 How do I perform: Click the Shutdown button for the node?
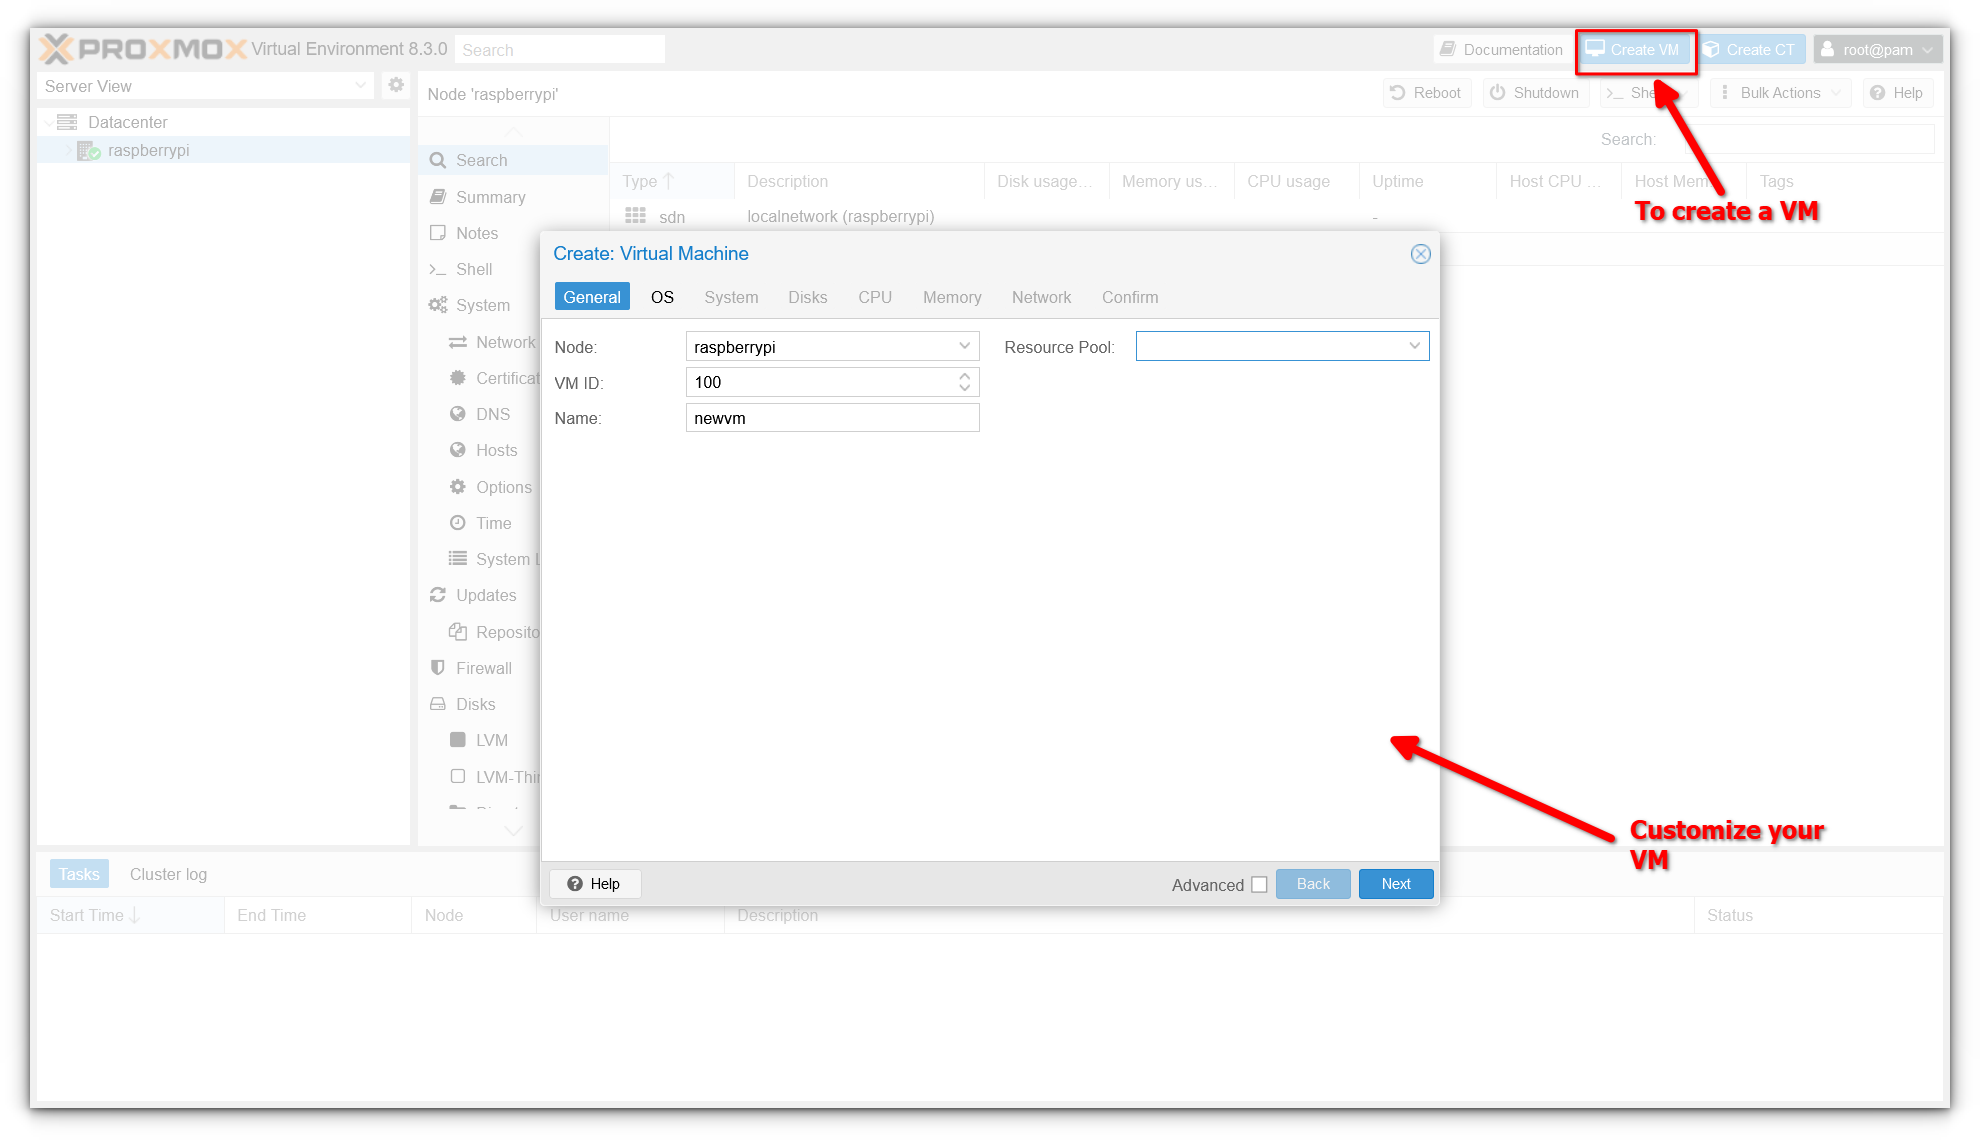point(1535,92)
